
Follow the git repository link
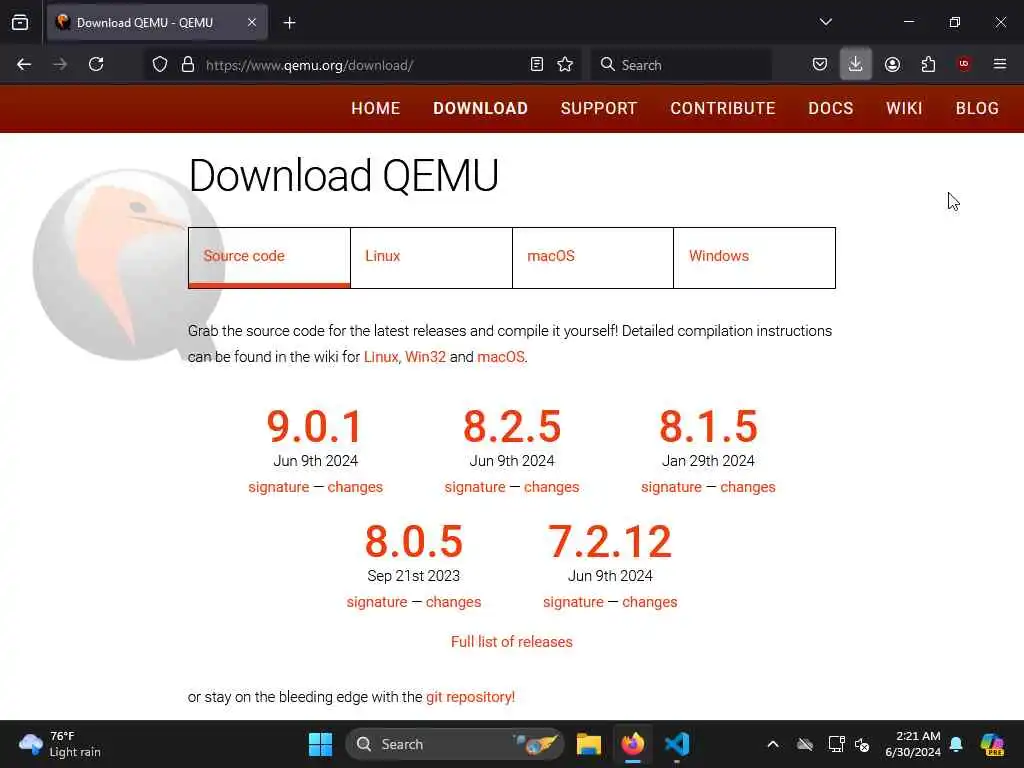(470, 697)
